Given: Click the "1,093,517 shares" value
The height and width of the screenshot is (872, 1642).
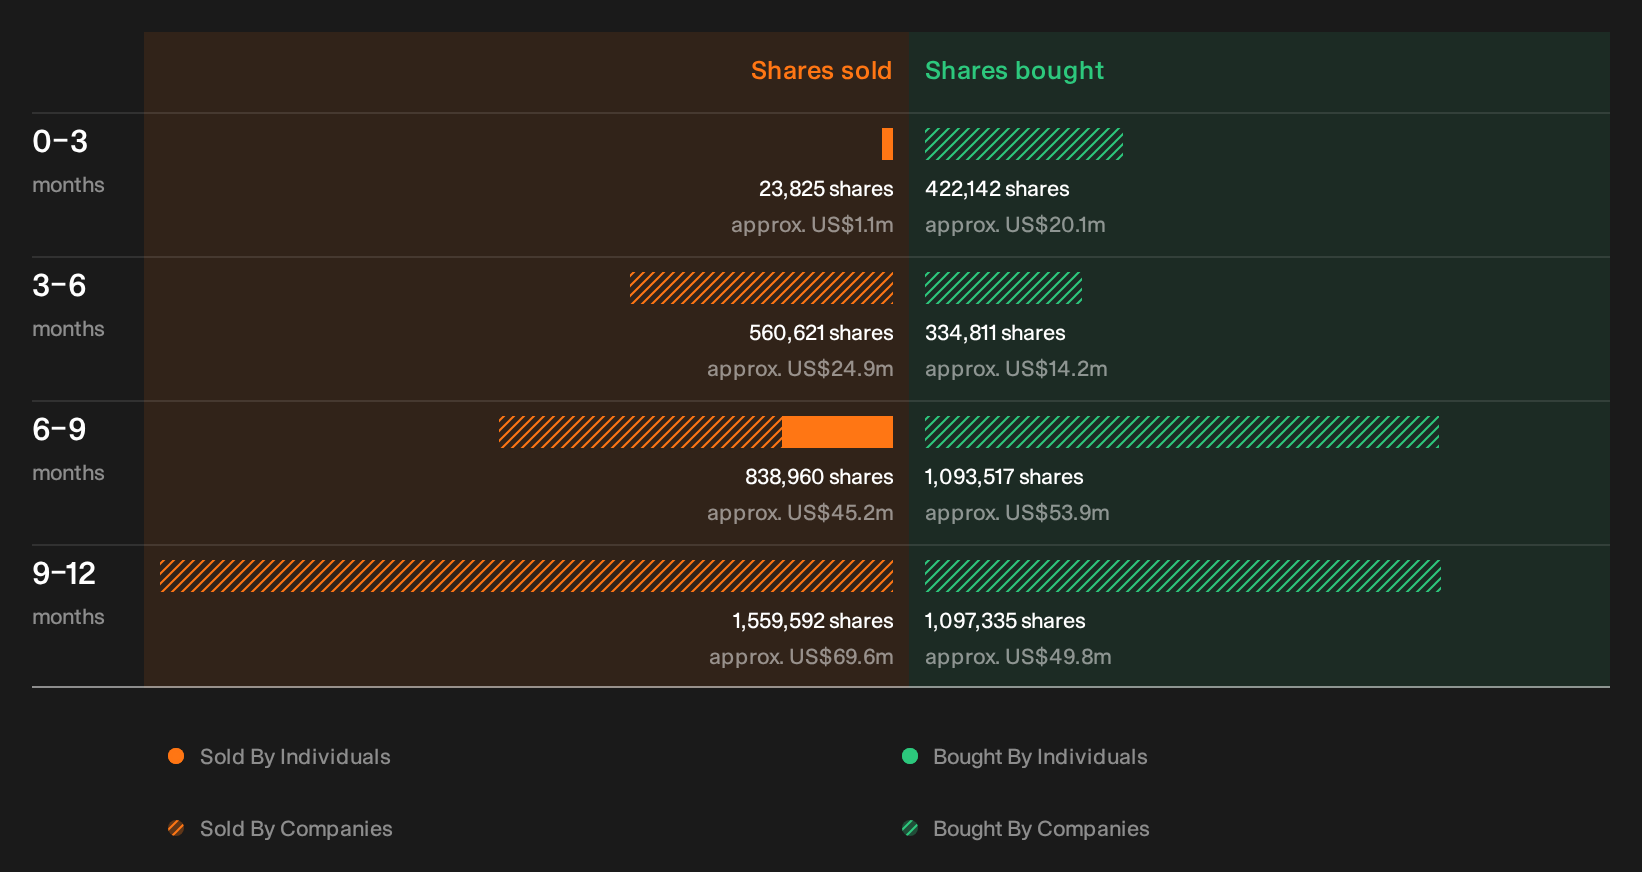Looking at the screenshot, I should [x=1004, y=477].
